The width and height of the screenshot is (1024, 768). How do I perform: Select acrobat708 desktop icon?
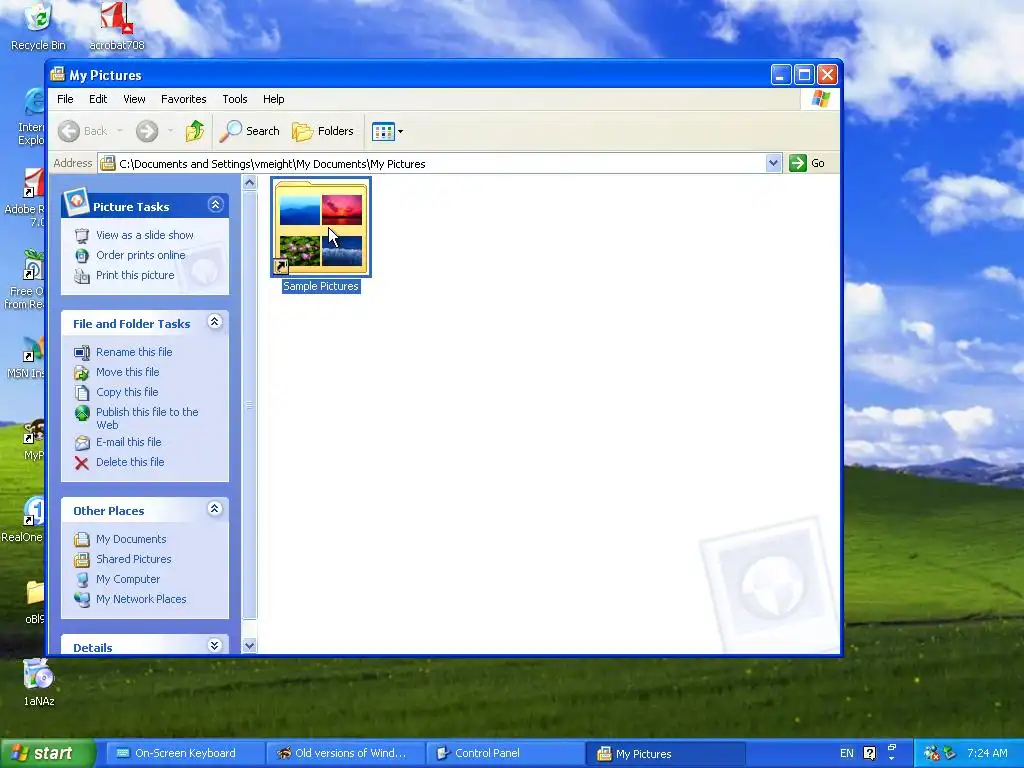point(117,27)
